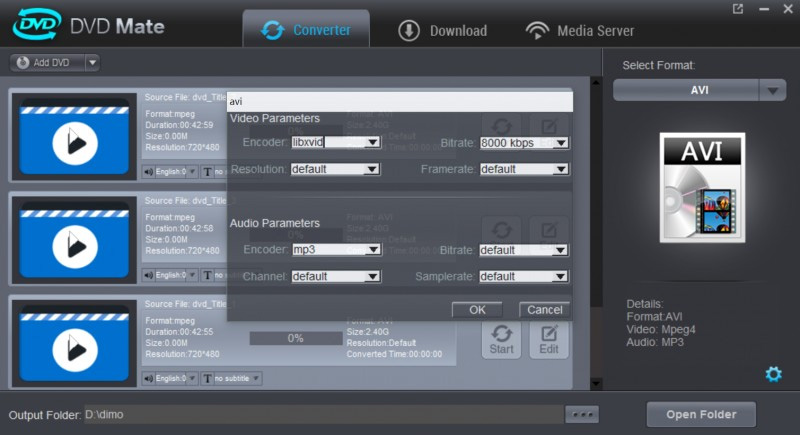Click the Edit icon on third video
The width and height of the screenshot is (800, 435).
click(x=549, y=338)
